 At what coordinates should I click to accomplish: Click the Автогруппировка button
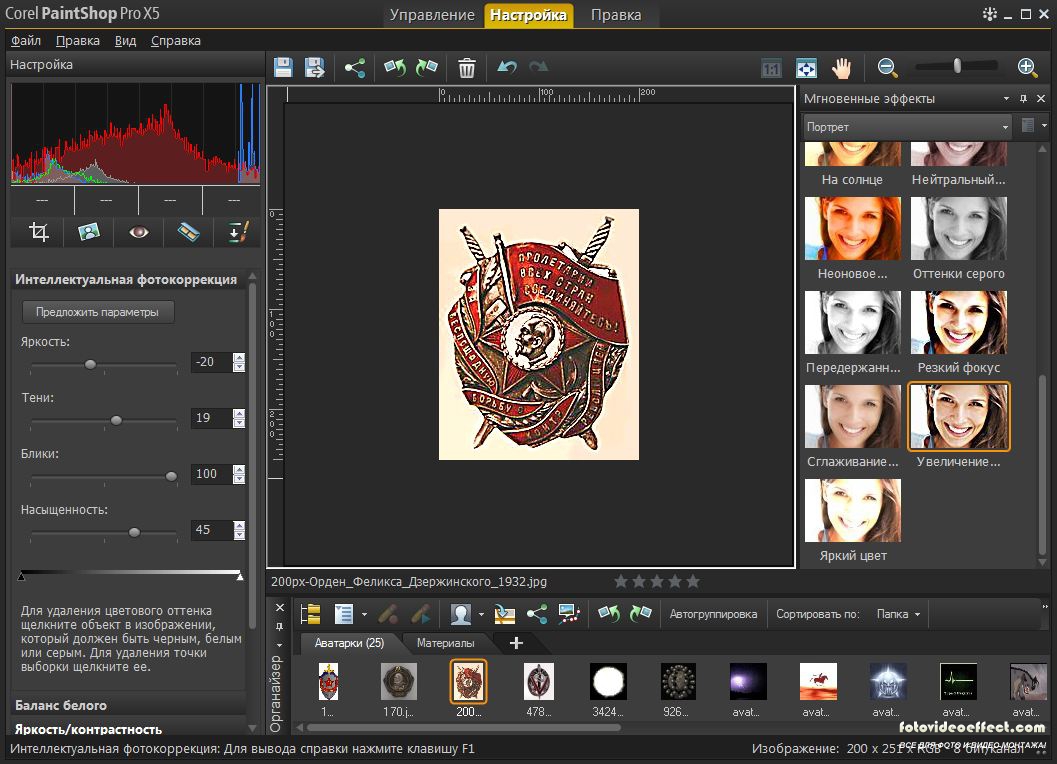click(x=713, y=614)
